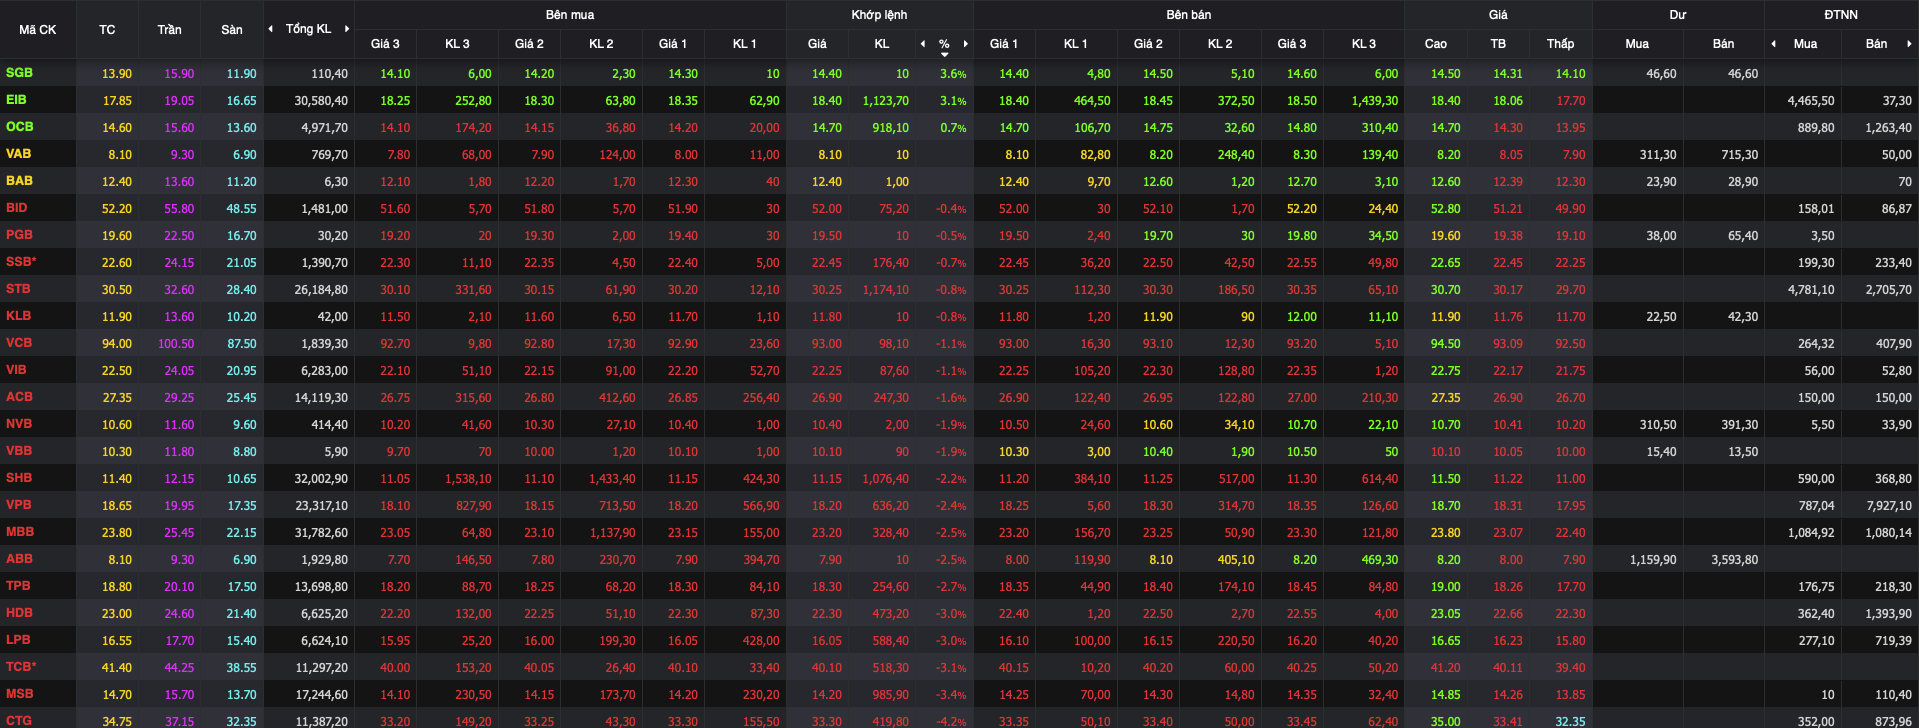This screenshot has height=728, width=1919.
Task: Open the SHB stock ticker
Action: (x=19, y=478)
